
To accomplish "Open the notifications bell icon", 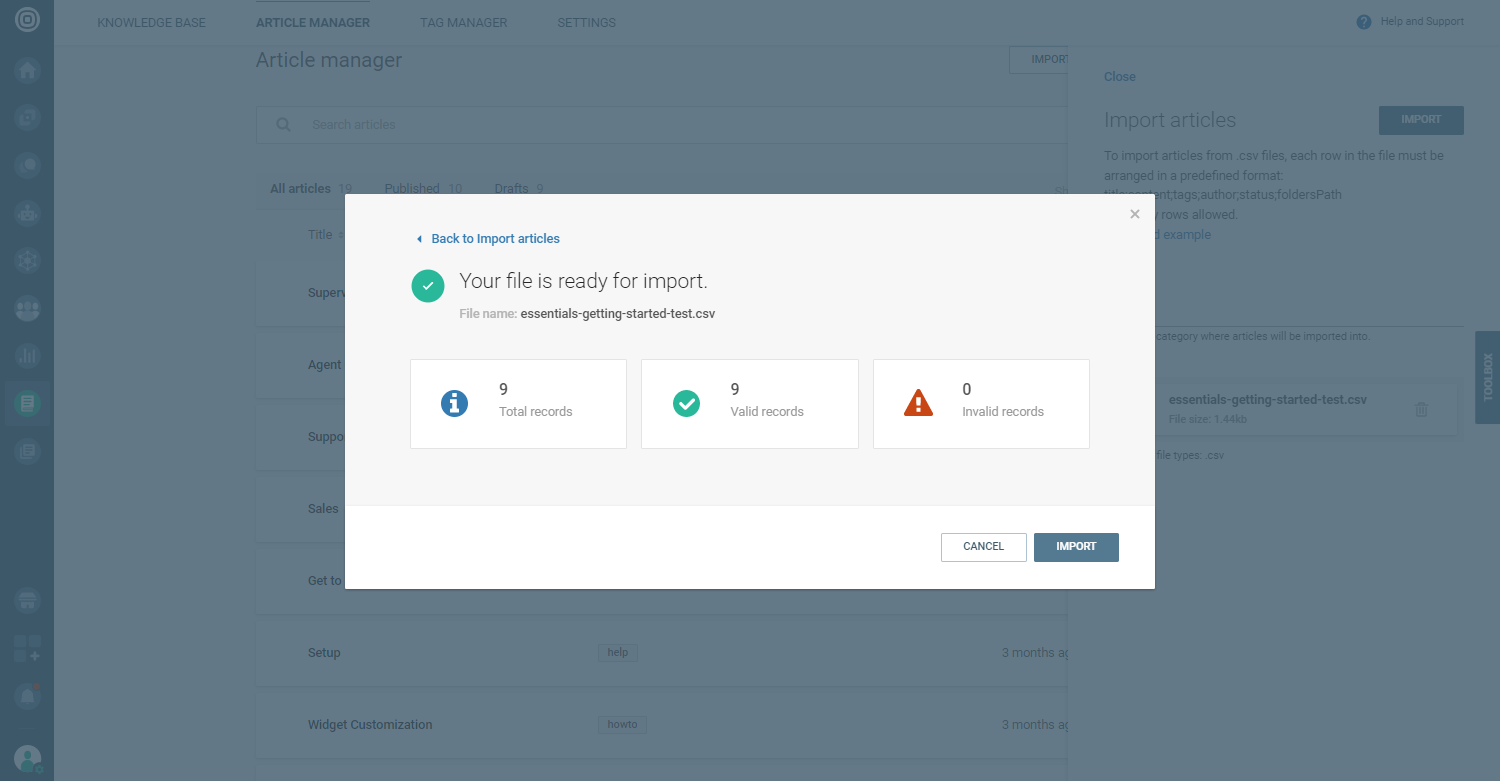I will pos(27,696).
